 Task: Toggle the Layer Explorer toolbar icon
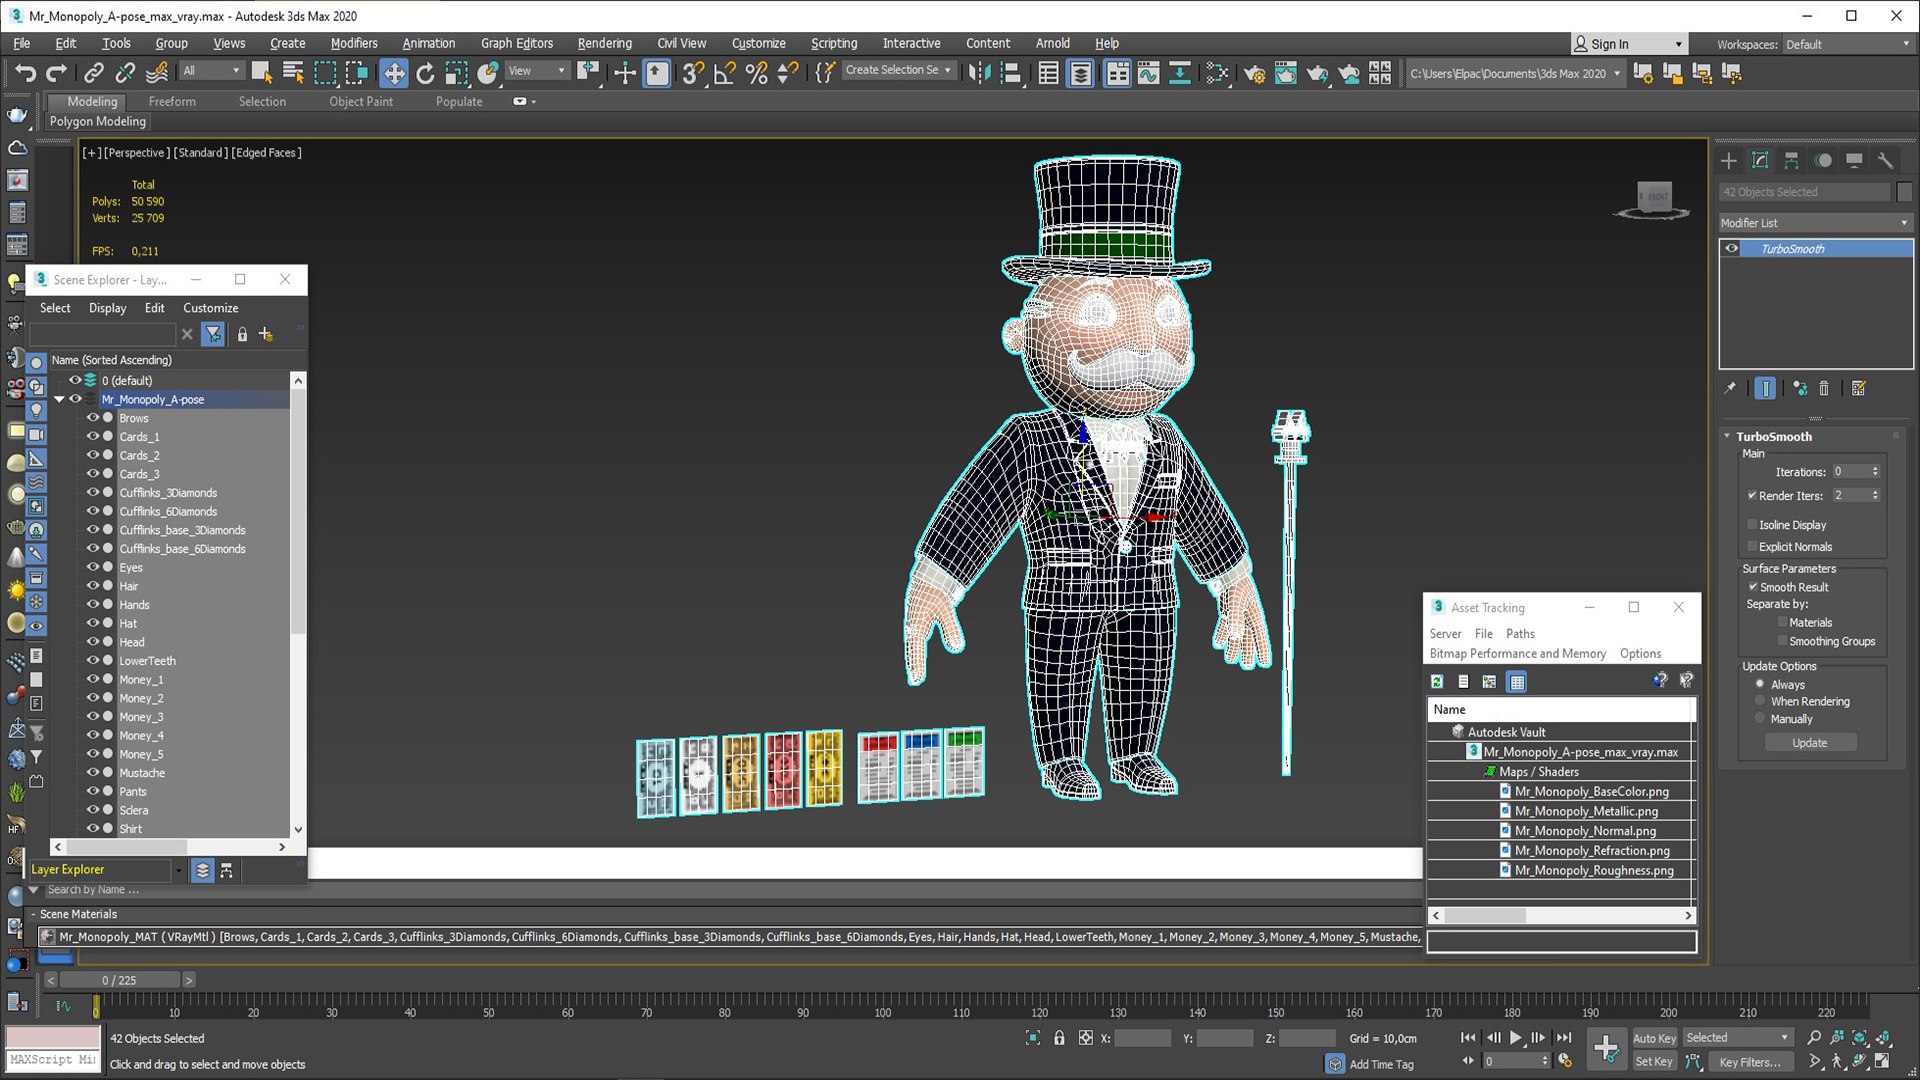pyautogui.click(x=1081, y=72)
